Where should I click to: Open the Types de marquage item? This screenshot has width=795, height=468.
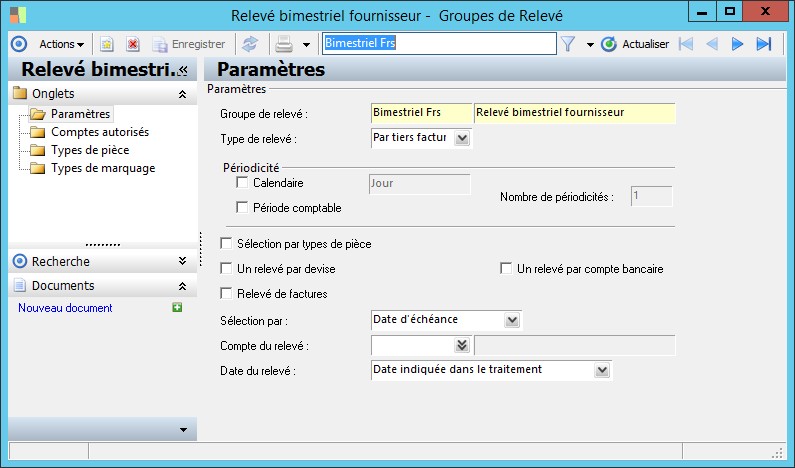(x=103, y=168)
